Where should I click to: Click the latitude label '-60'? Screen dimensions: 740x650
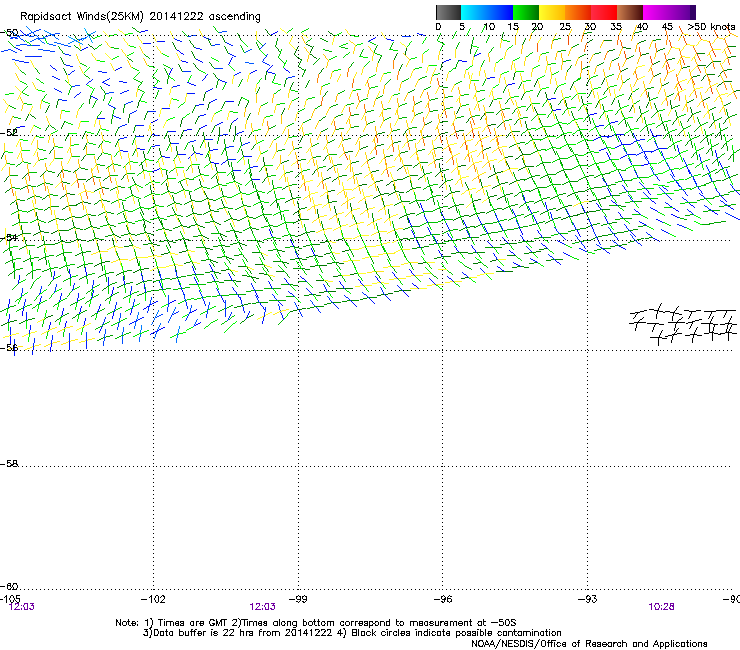[x=9, y=587]
